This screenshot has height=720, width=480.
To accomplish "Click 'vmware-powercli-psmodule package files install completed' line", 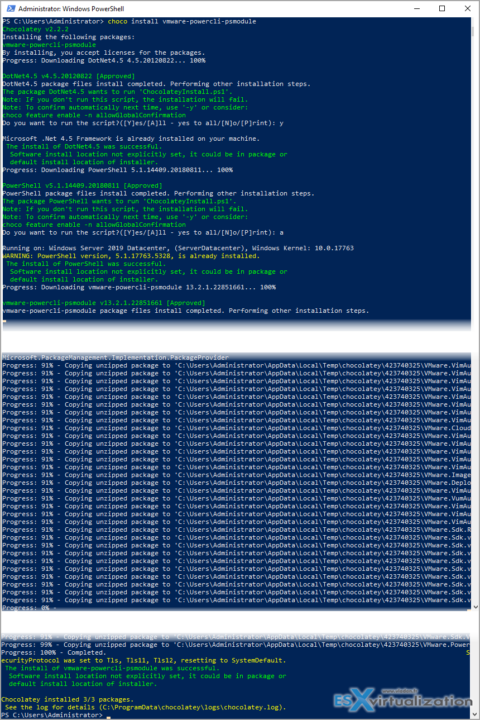I will click(x=186, y=311).
